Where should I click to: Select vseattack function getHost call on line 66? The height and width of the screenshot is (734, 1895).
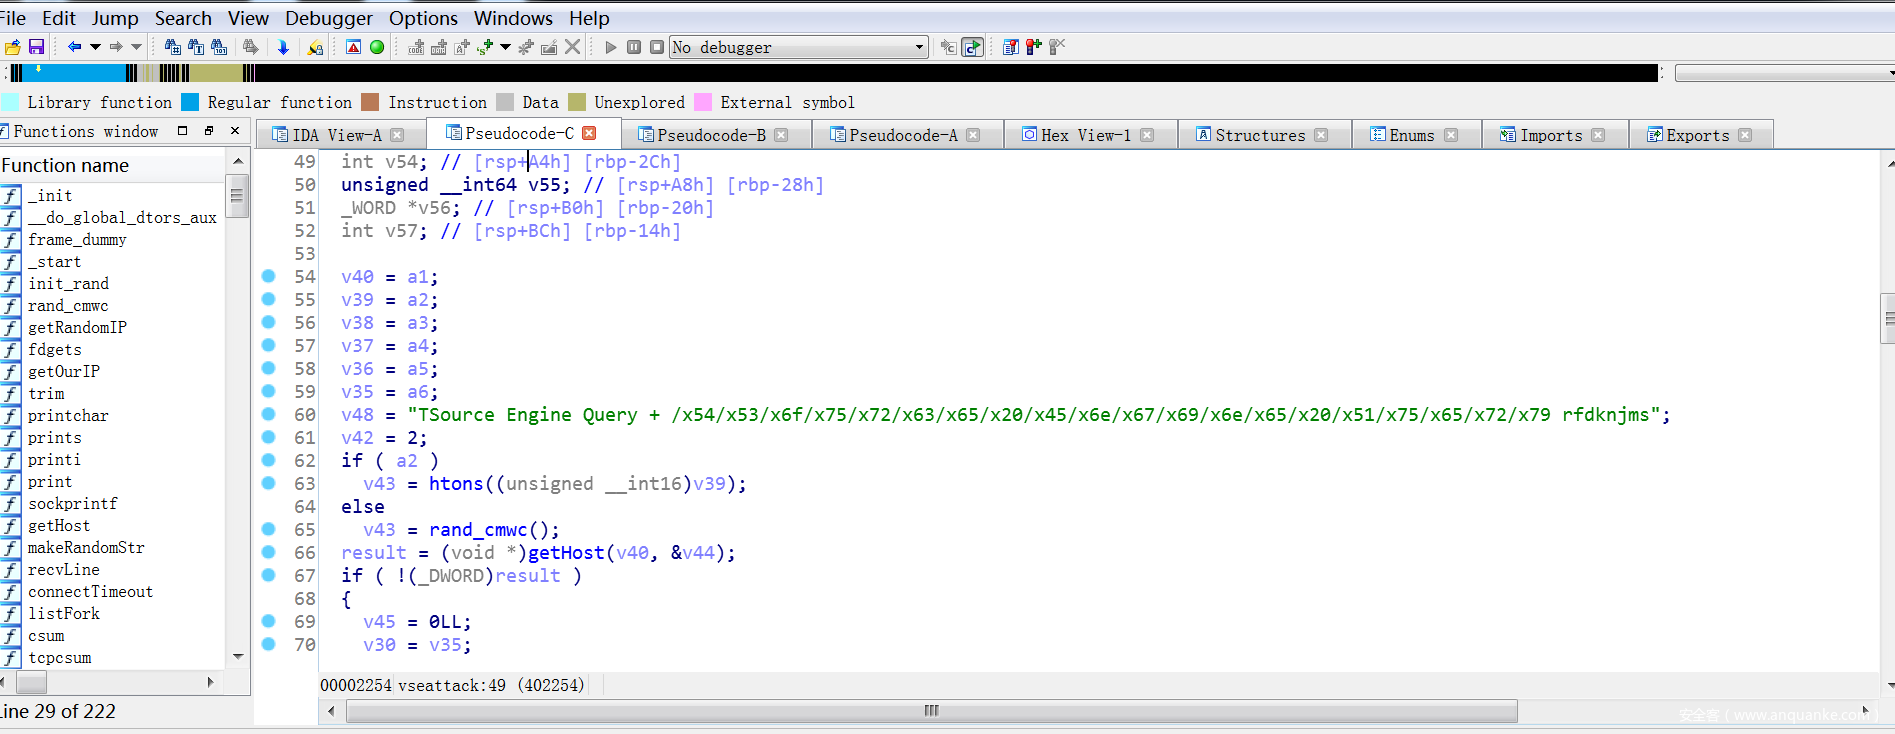coord(566,553)
